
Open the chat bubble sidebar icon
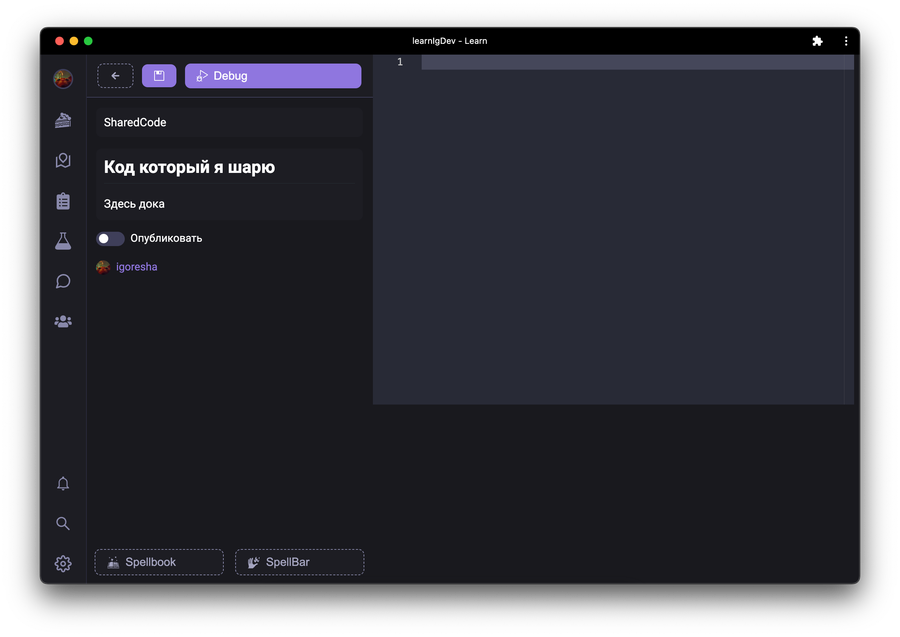[63, 281]
